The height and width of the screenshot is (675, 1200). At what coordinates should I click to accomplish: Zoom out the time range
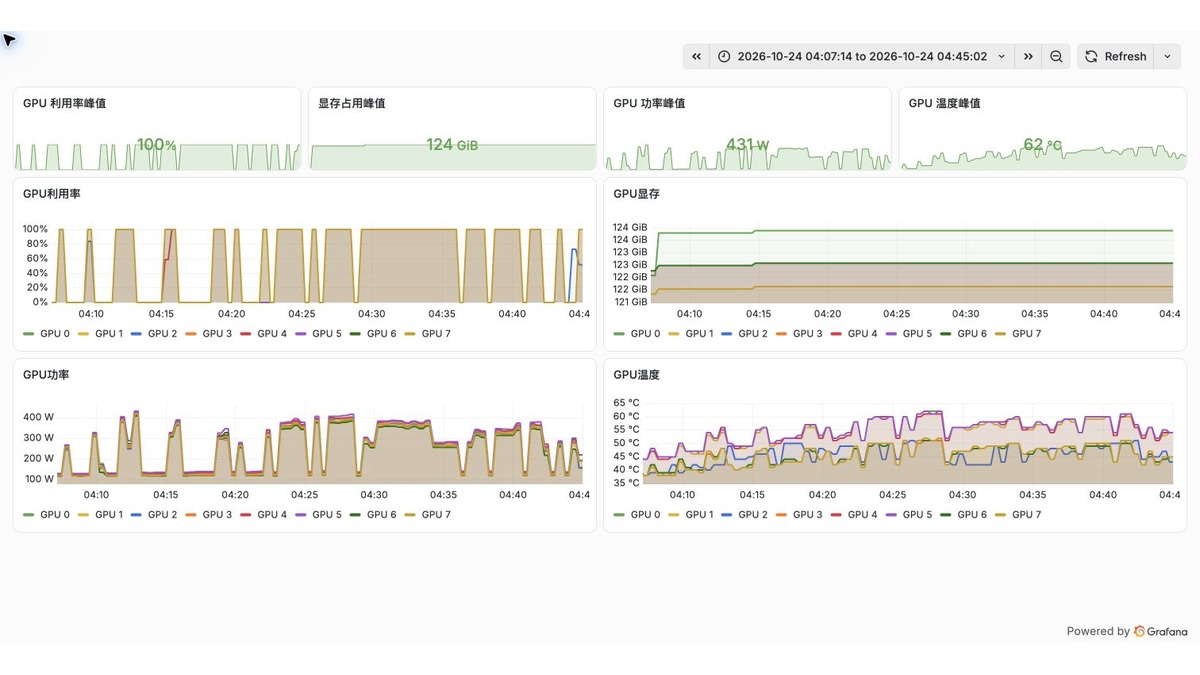1056,57
